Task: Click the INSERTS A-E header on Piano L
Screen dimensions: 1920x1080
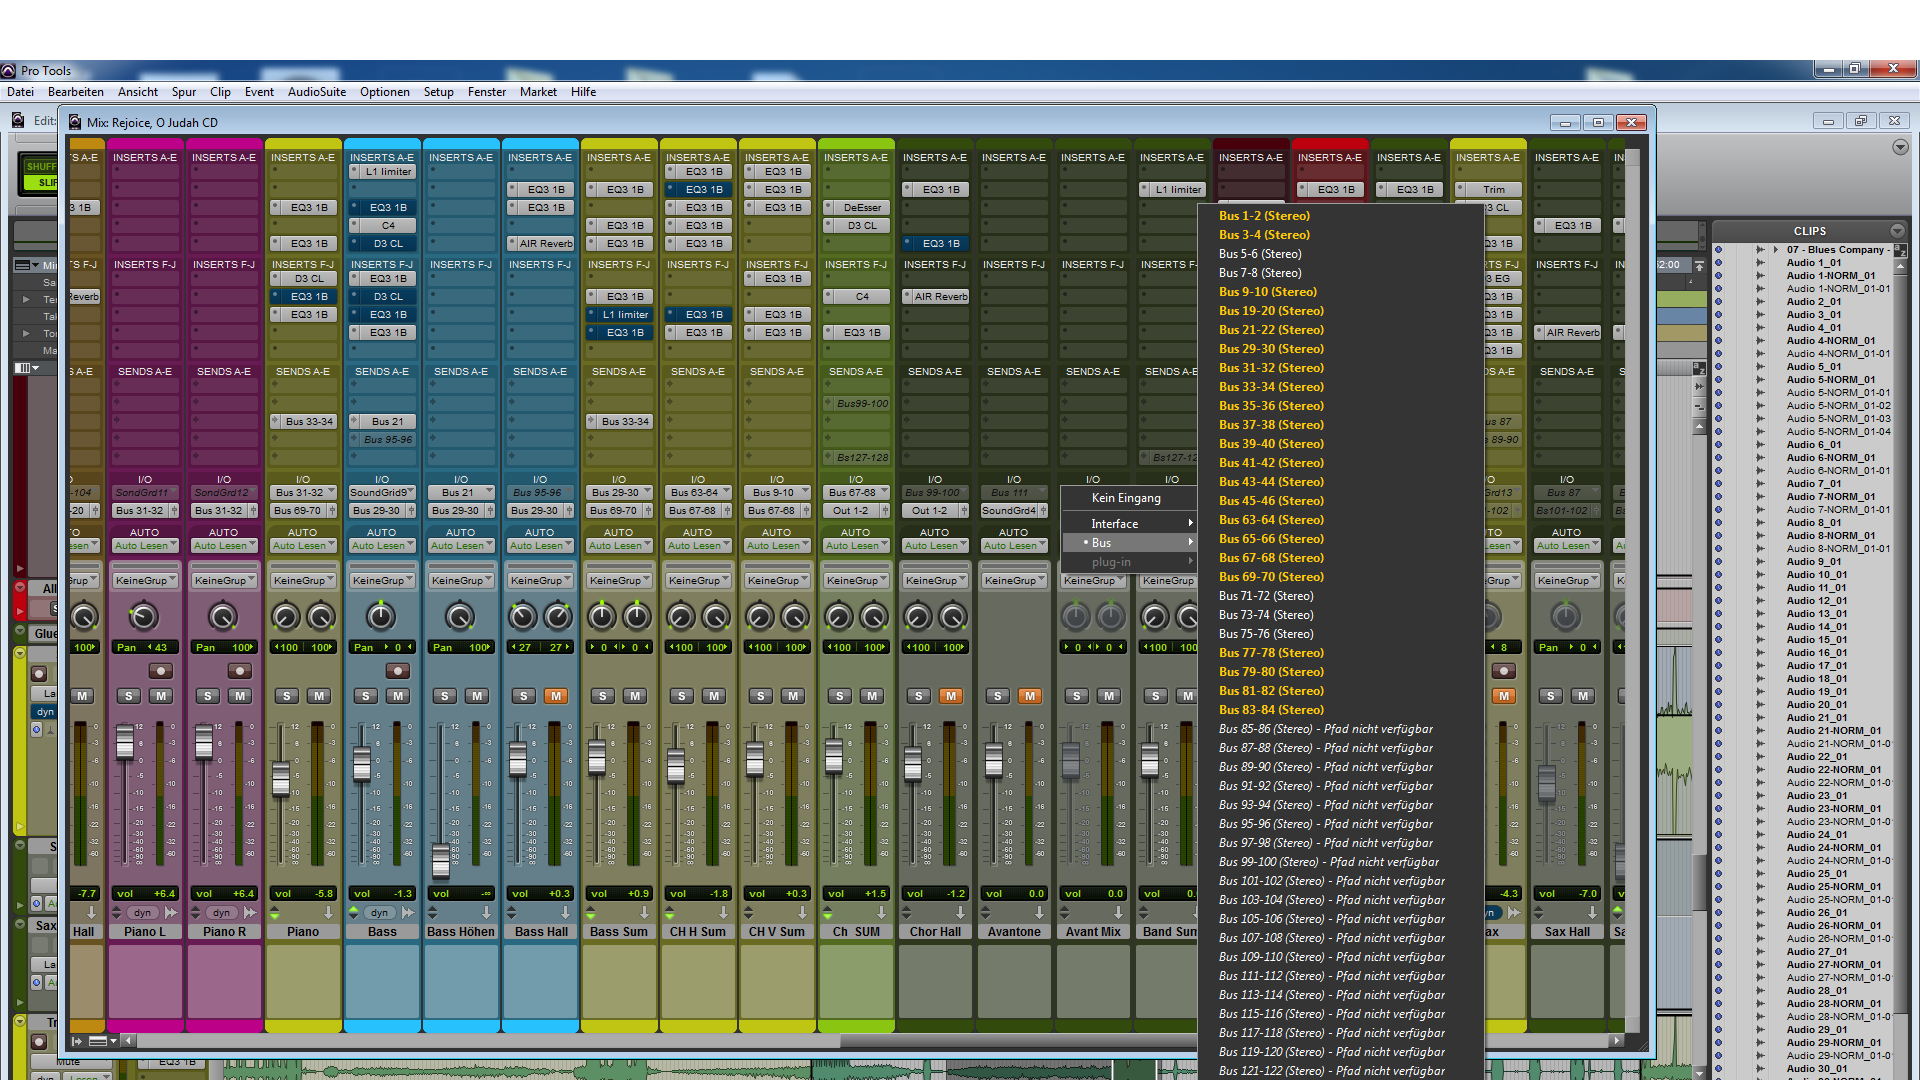Action: (x=145, y=158)
